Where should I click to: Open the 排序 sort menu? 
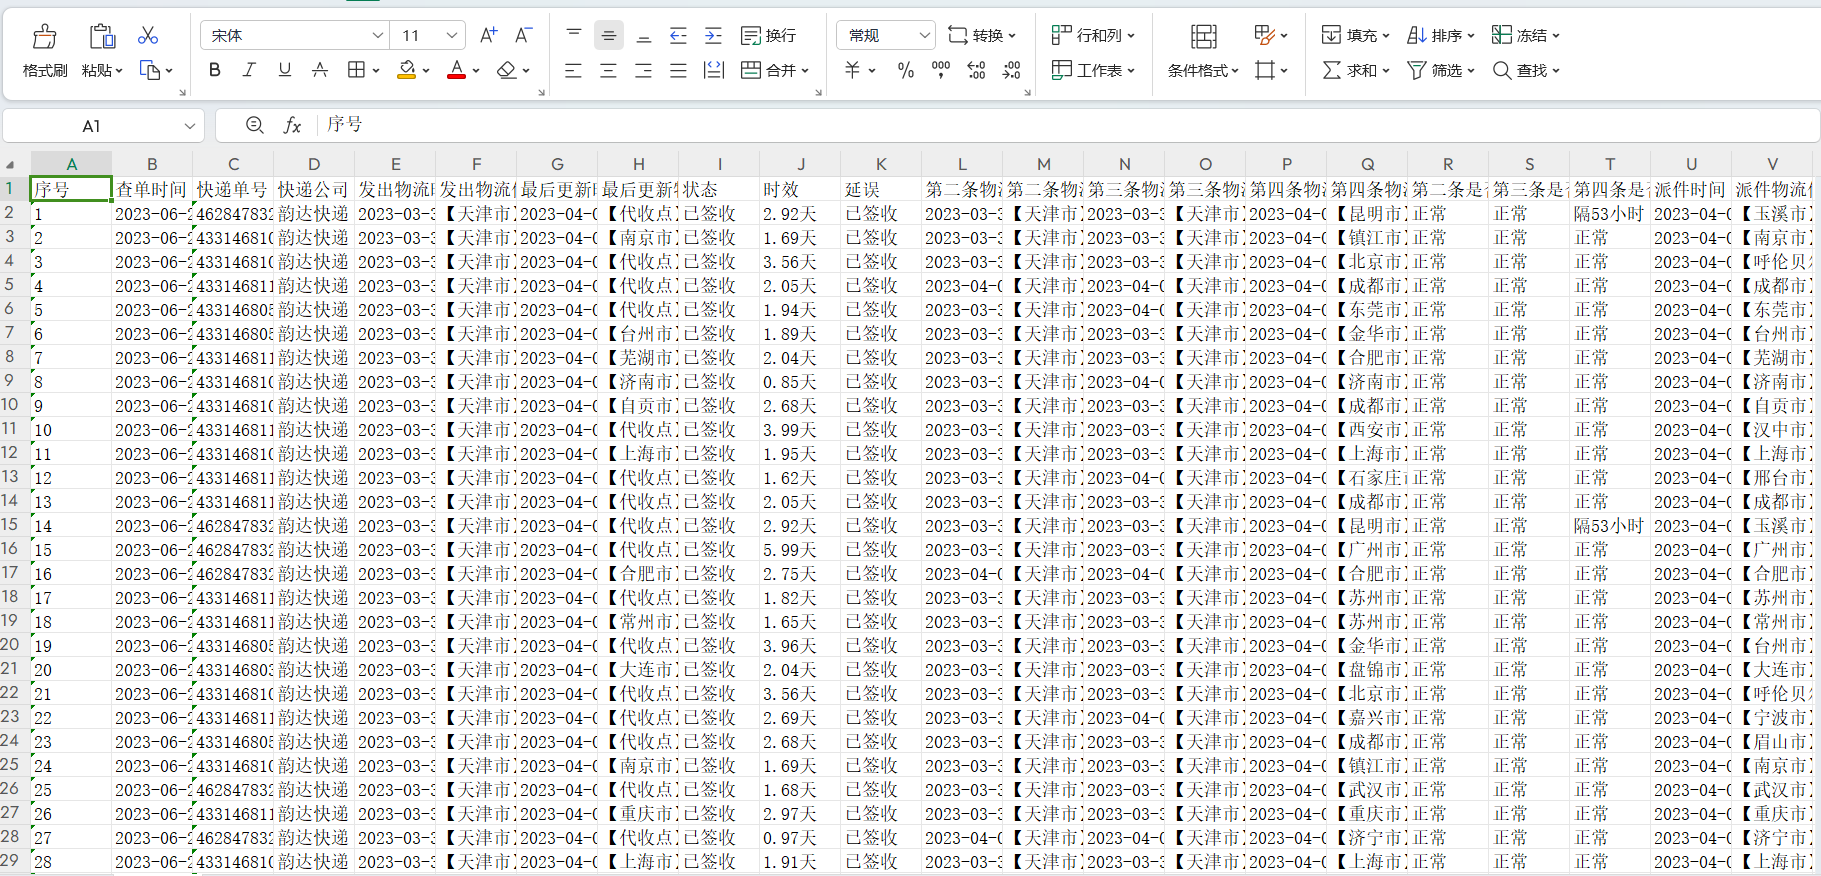click(1440, 36)
